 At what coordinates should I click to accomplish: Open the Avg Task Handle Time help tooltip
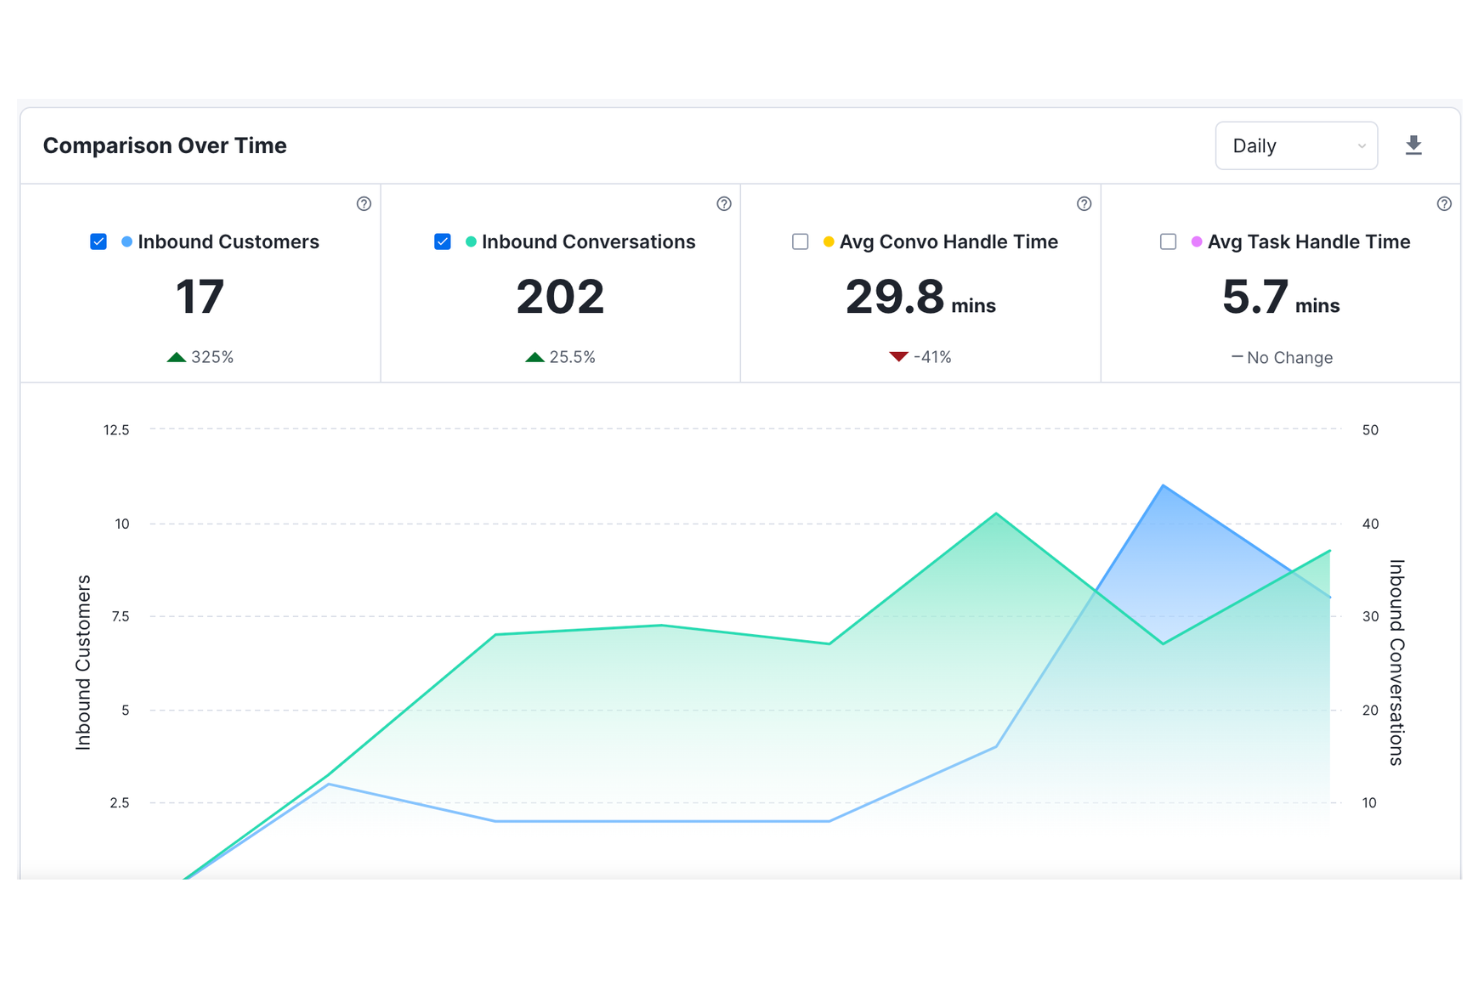(x=1444, y=203)
